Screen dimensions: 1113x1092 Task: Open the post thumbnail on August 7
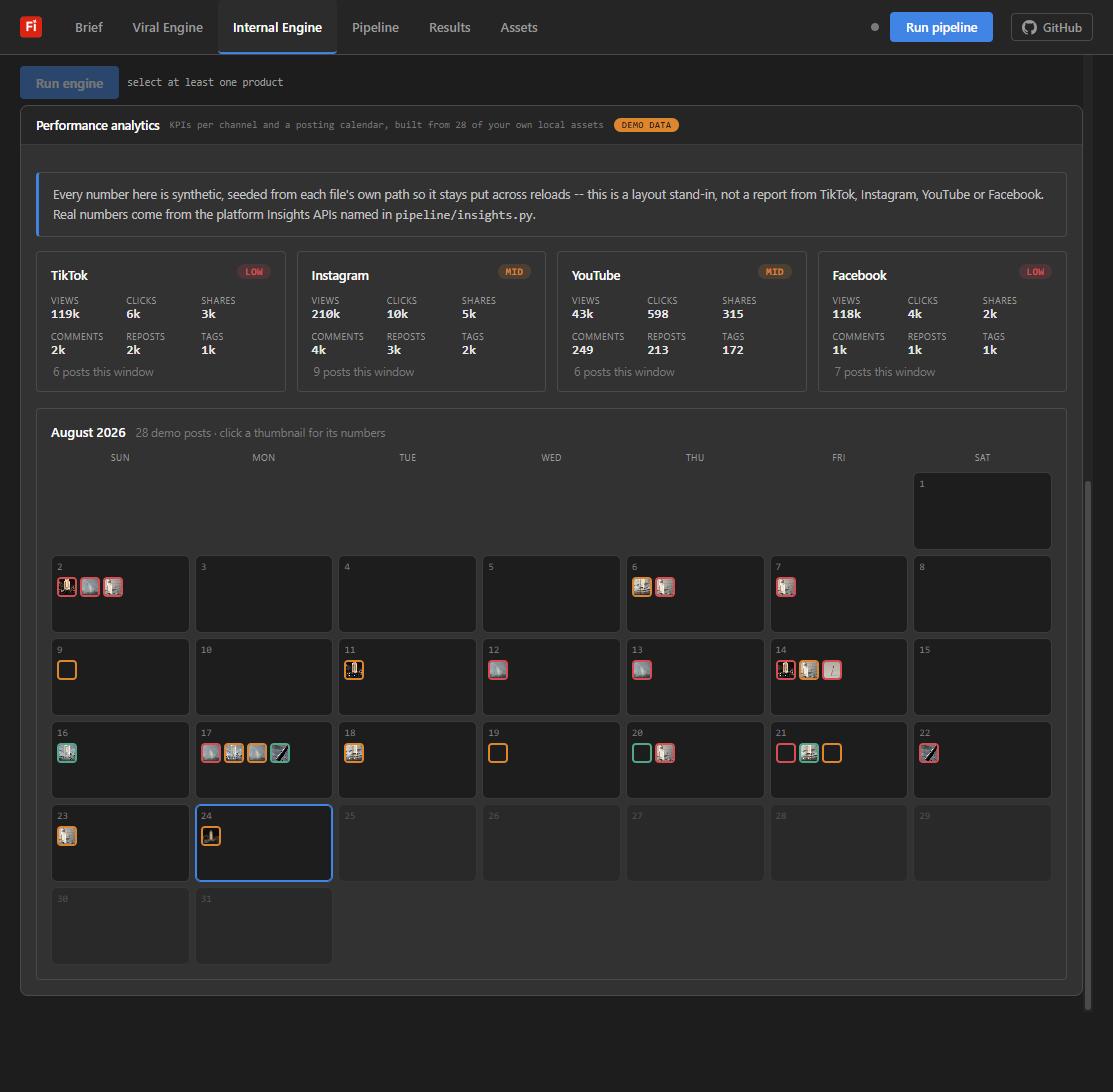(x=786, y=587)
